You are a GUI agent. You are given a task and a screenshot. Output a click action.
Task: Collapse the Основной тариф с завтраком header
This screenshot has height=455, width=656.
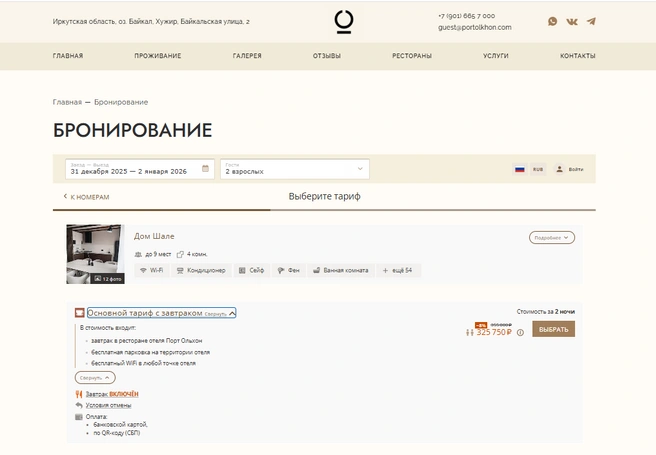pyautogui.click(x=161, y=313)
